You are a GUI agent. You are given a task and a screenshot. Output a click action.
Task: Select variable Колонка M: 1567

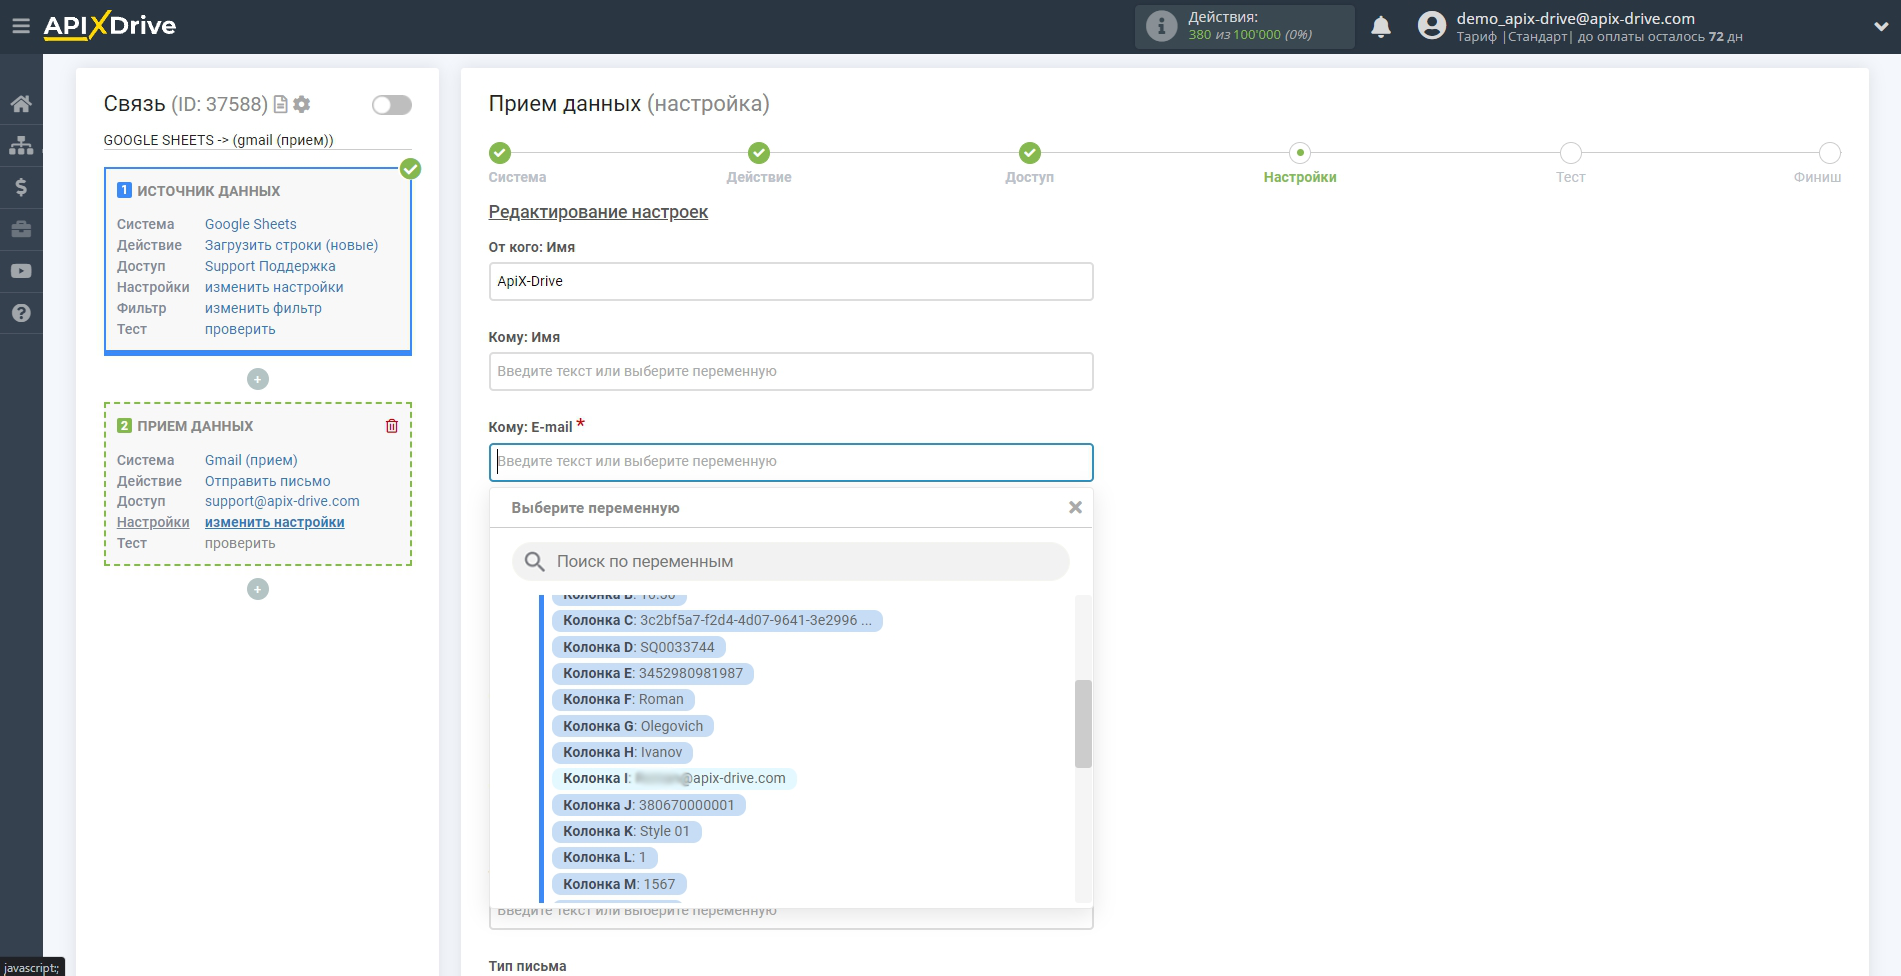click(619, 884)
